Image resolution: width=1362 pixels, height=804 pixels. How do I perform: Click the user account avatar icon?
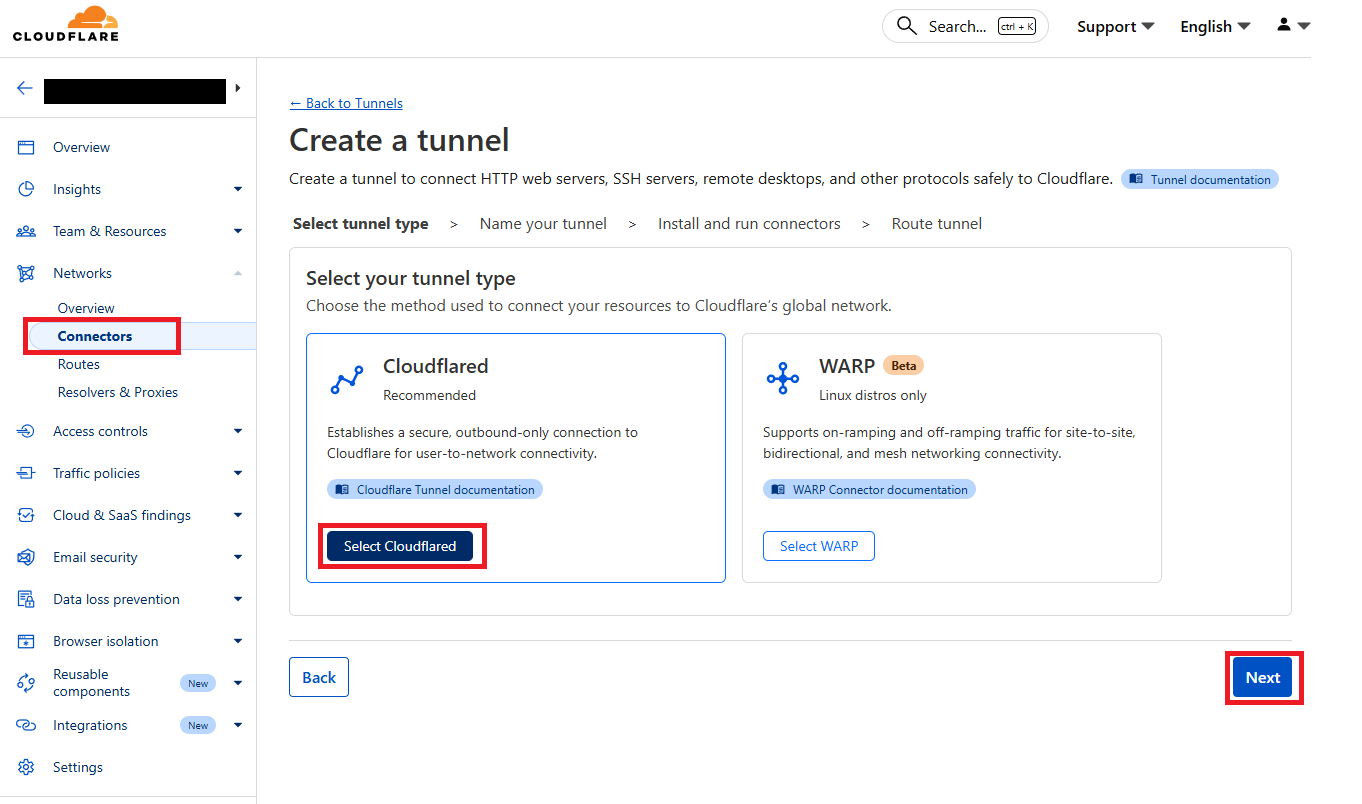coord(1285,25)
